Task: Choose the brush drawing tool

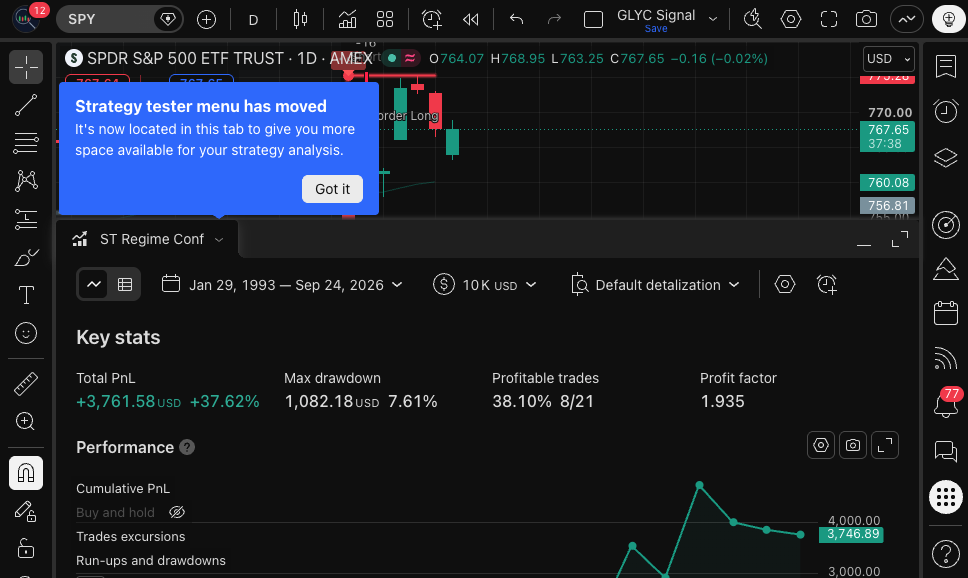Action: 26,257
